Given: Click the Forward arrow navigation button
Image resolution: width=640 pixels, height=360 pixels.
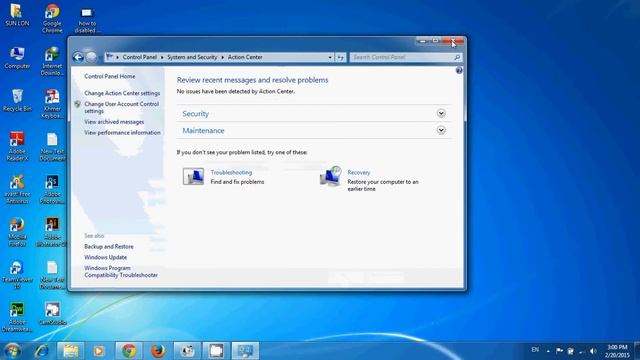Looking at the screenshot, I should point(91,57).
